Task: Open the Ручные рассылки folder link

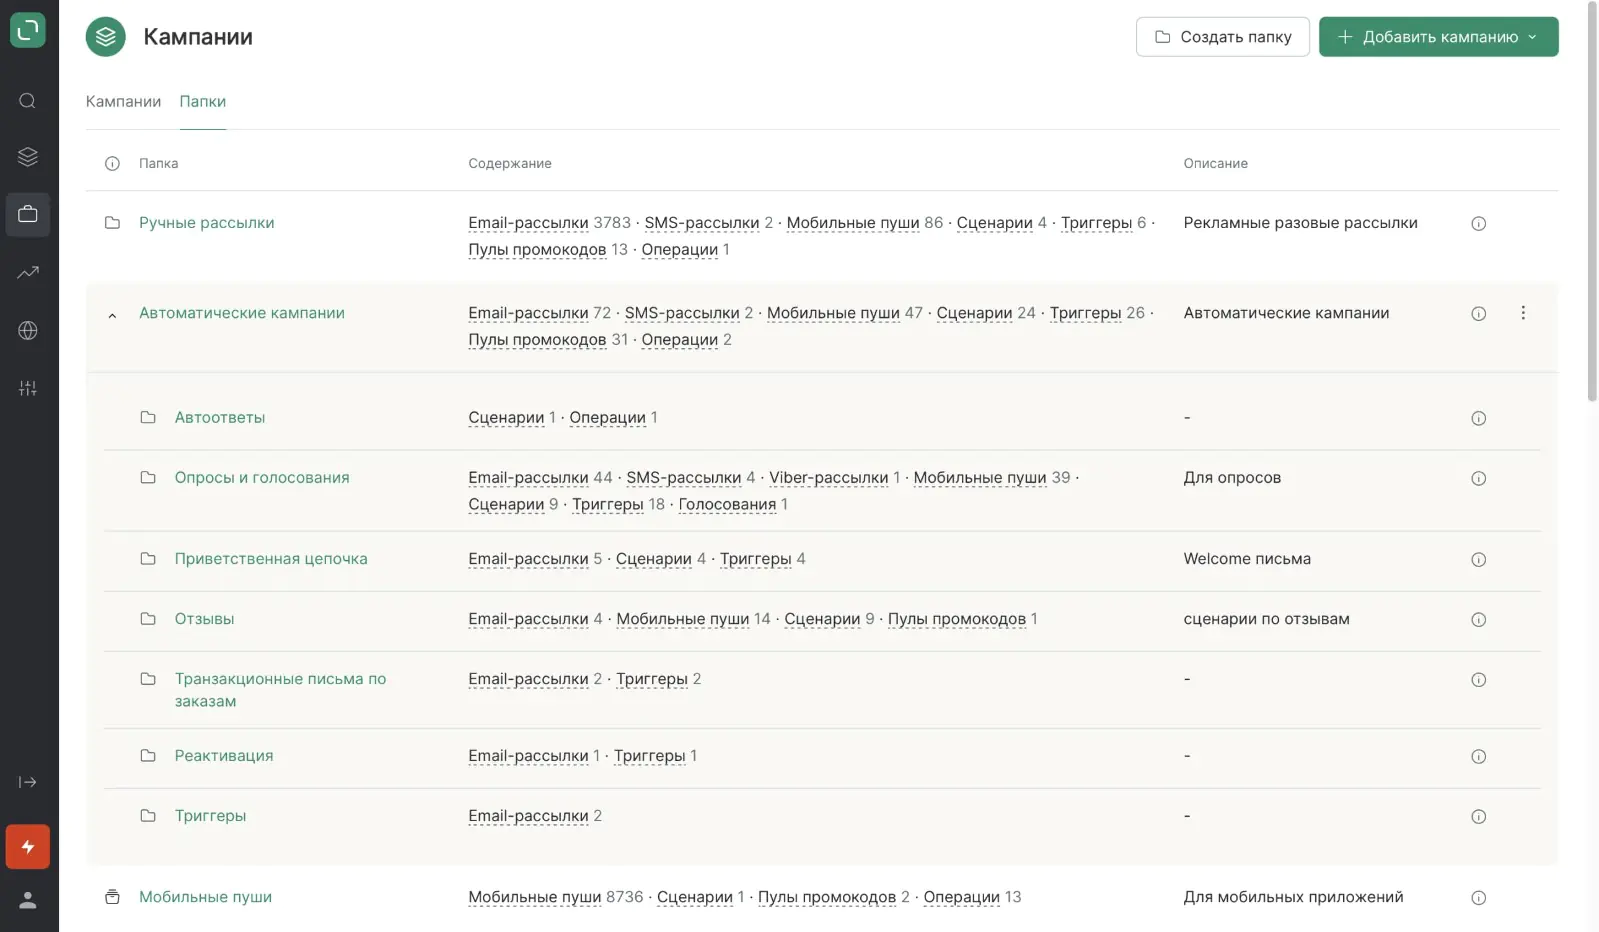Action: coord(206,223)
